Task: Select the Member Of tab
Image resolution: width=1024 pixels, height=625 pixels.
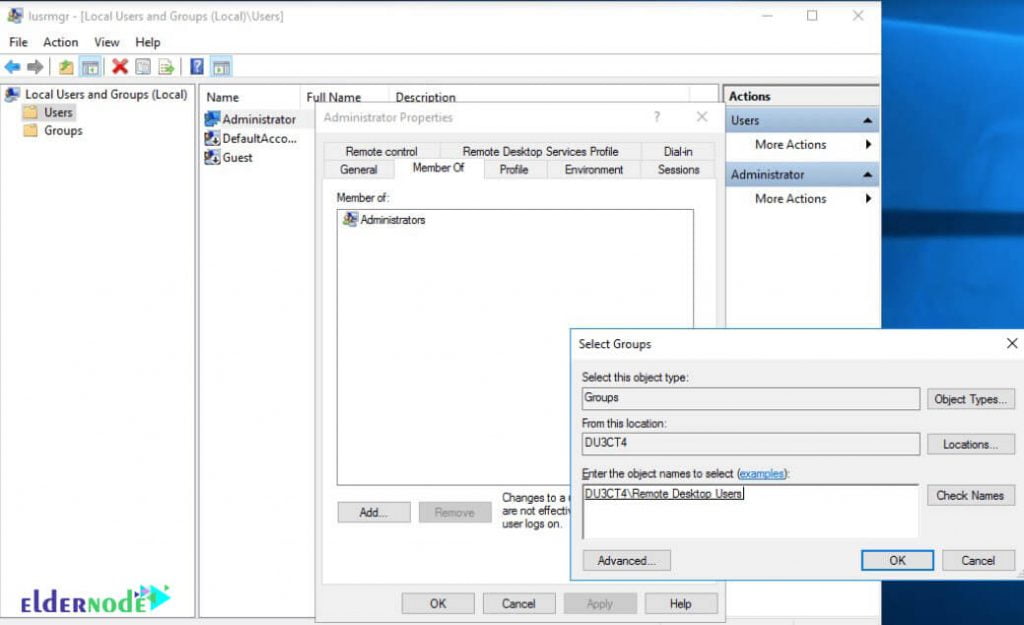Action: point(438,168)
